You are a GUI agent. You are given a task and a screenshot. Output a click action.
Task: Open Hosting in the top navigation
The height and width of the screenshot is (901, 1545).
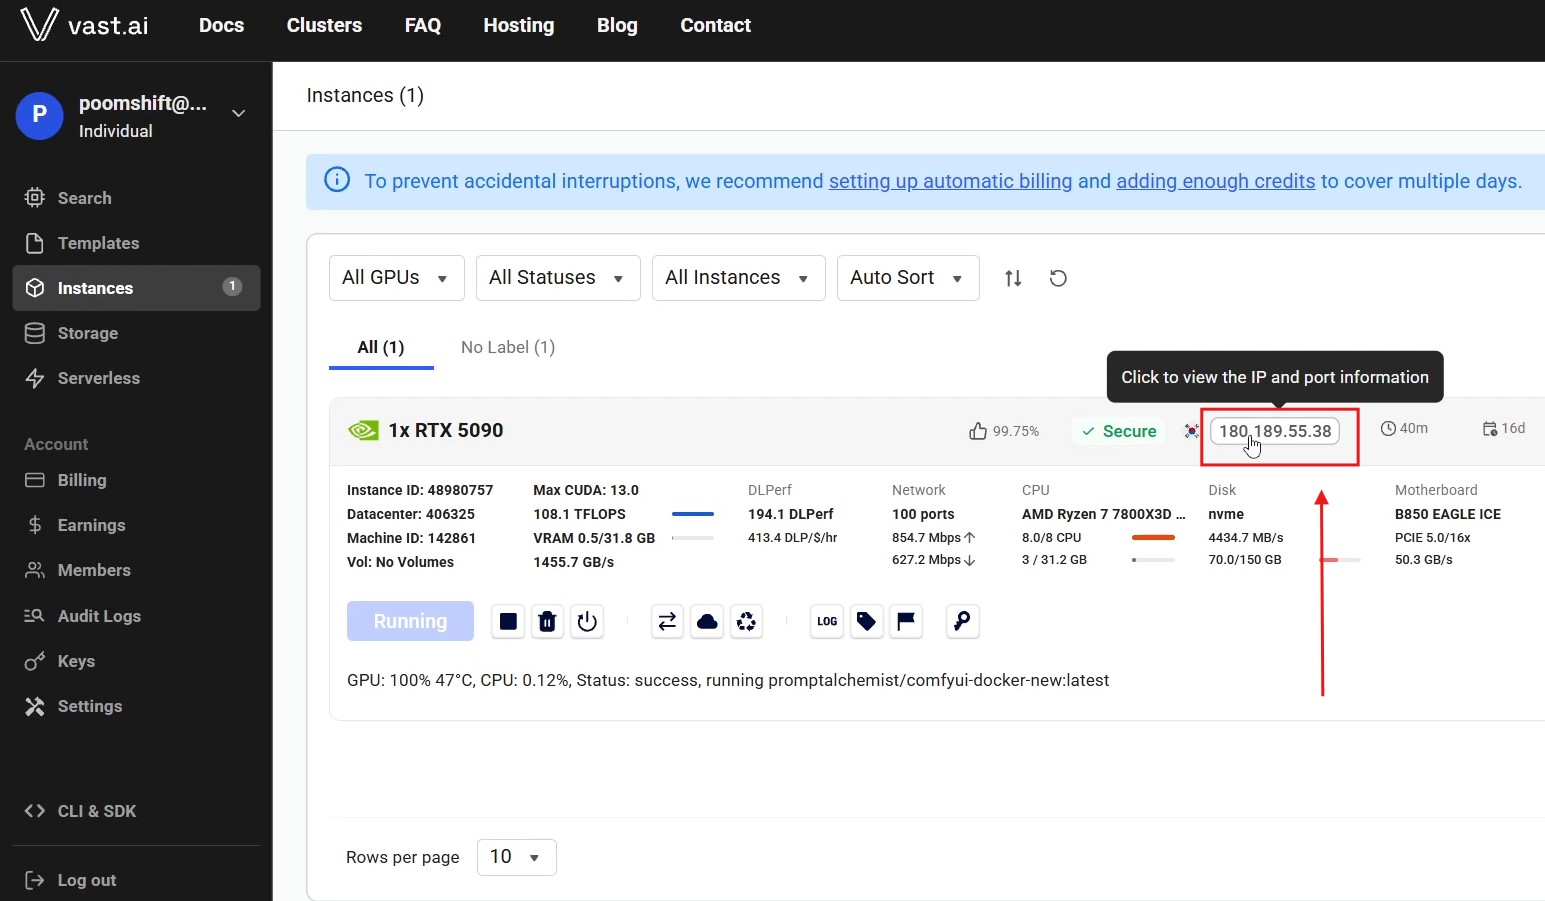[x=519, y=25]
